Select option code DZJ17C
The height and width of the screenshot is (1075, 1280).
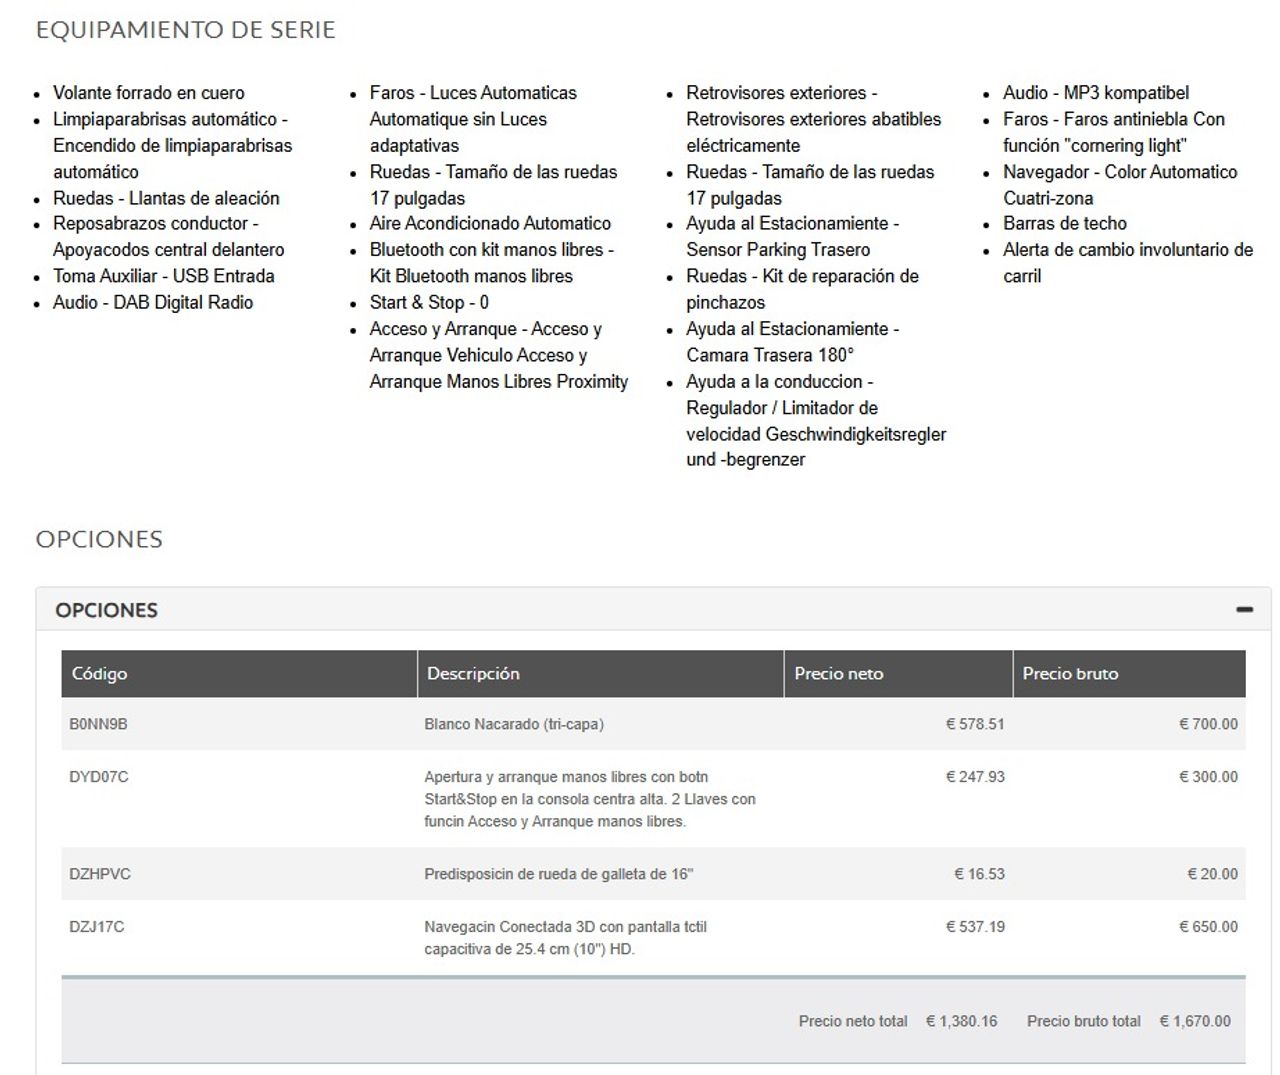pyautogui.click(x=97, y=927)
